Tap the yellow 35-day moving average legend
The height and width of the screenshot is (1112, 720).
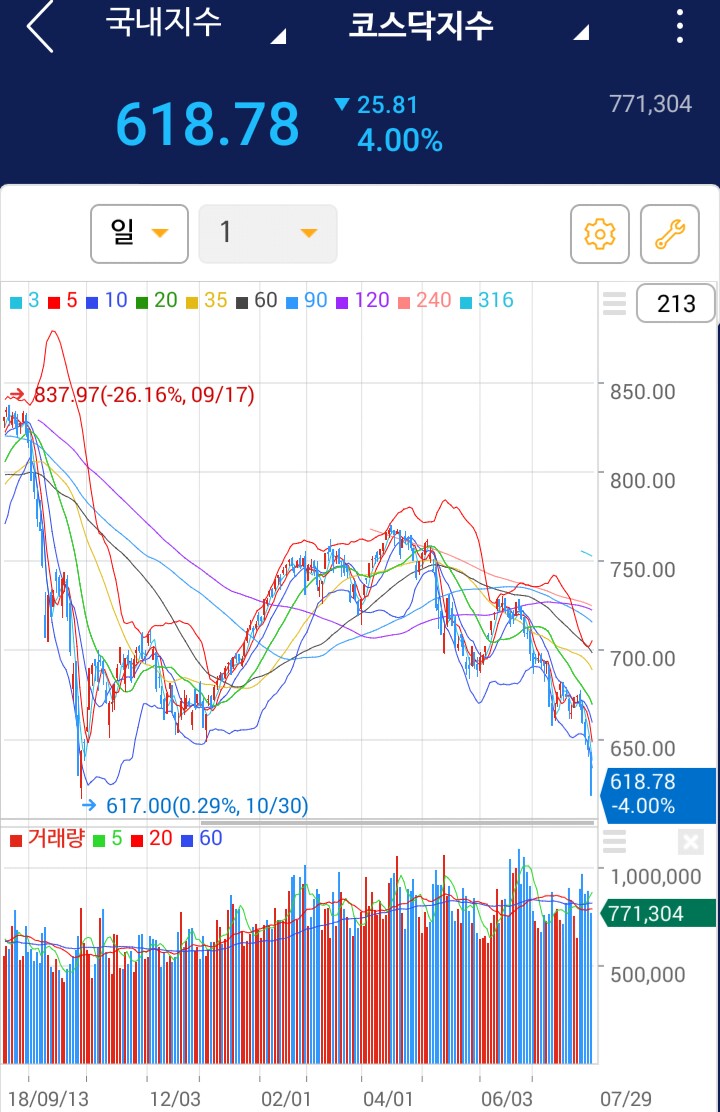(206, 301)
